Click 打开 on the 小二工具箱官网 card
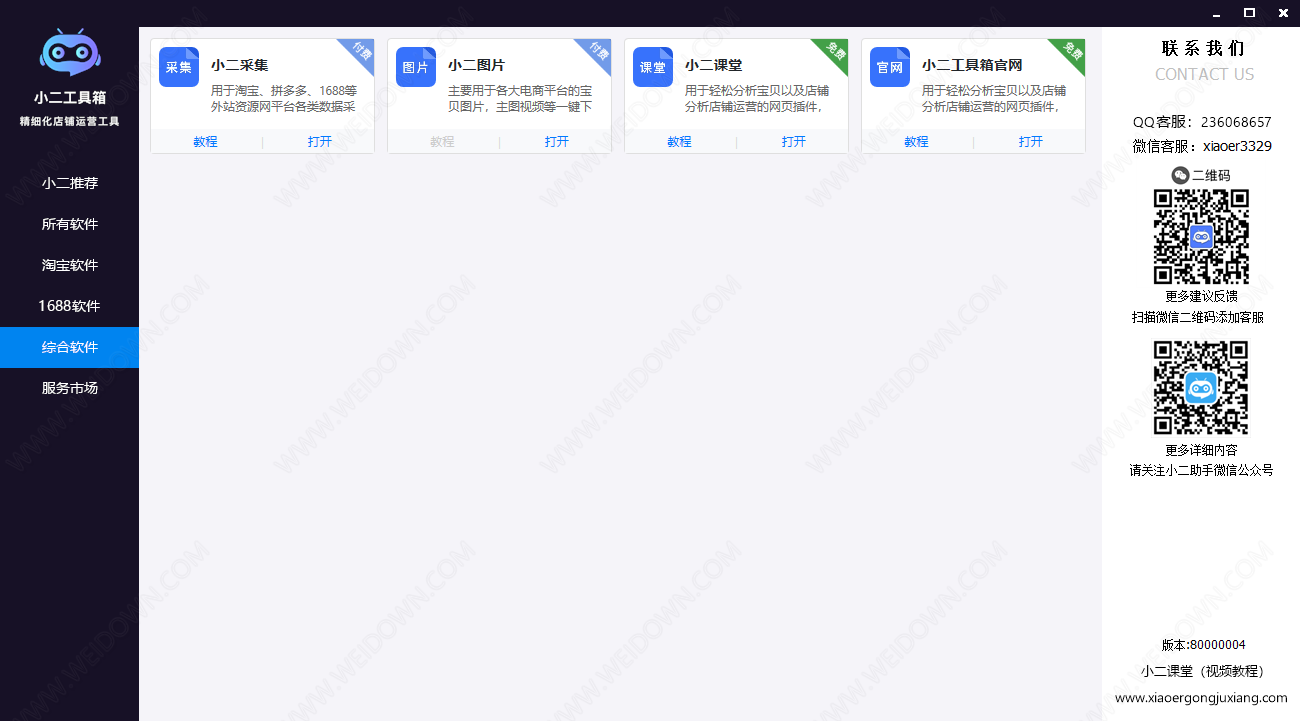 (1031, 142)
